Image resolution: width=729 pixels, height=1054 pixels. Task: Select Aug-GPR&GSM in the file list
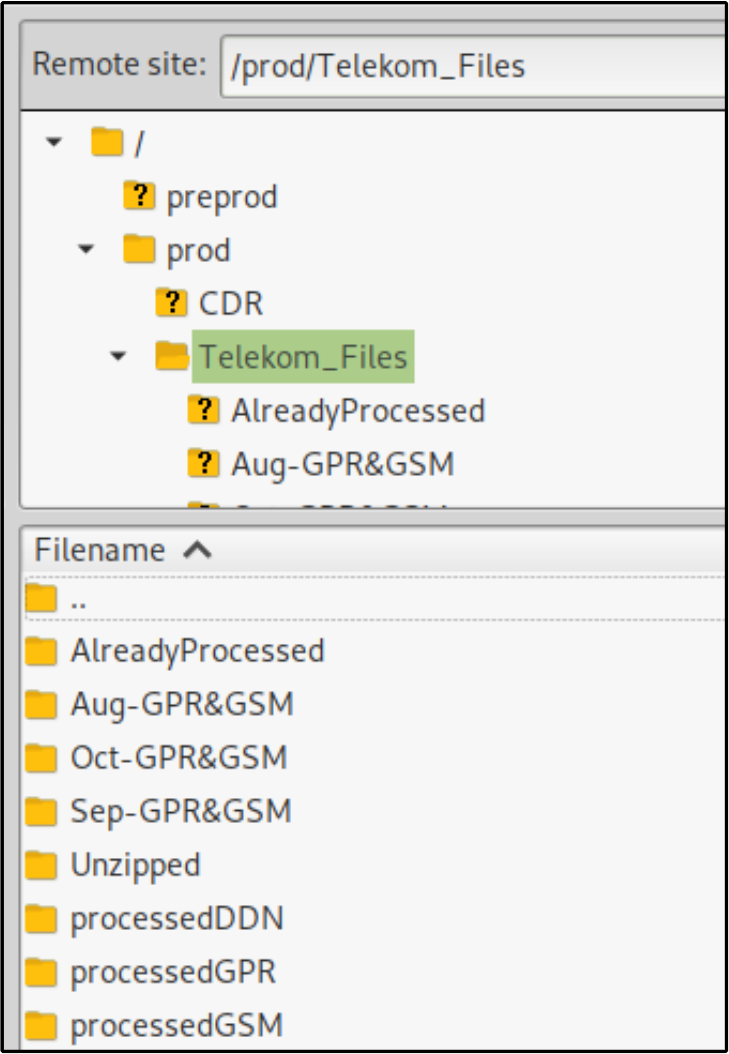pyautogui.click(x=182, y=704)
